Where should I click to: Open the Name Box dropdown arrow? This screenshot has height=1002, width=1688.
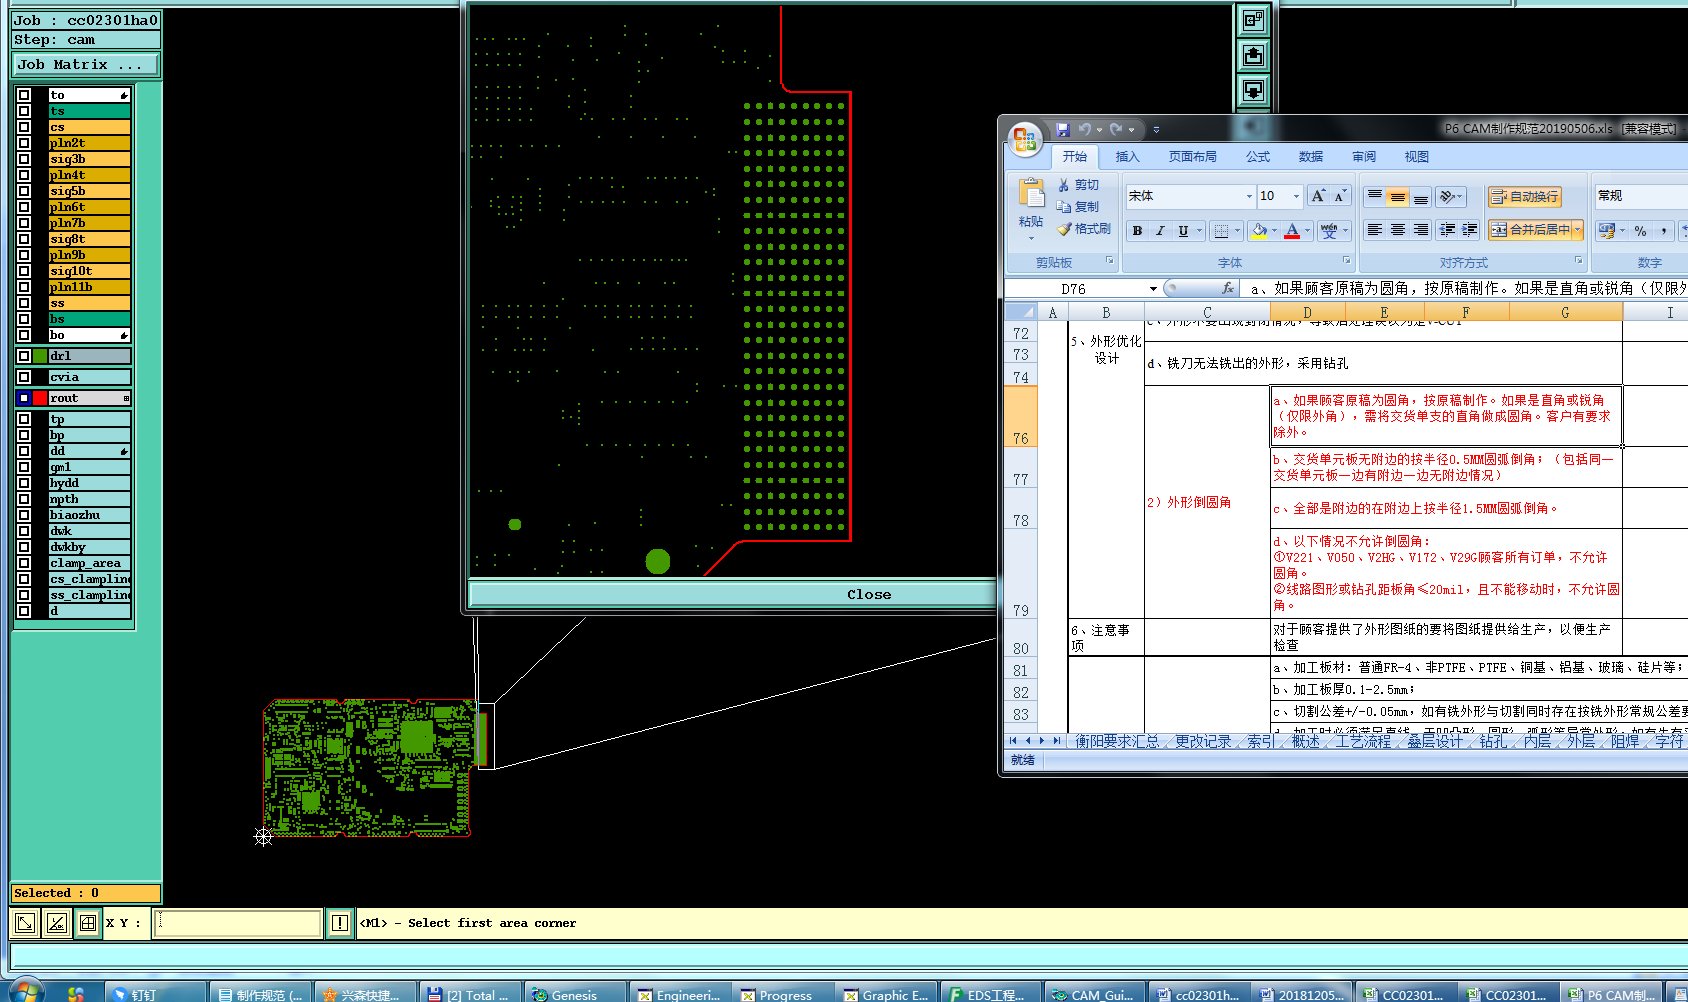click(1153, 289)
